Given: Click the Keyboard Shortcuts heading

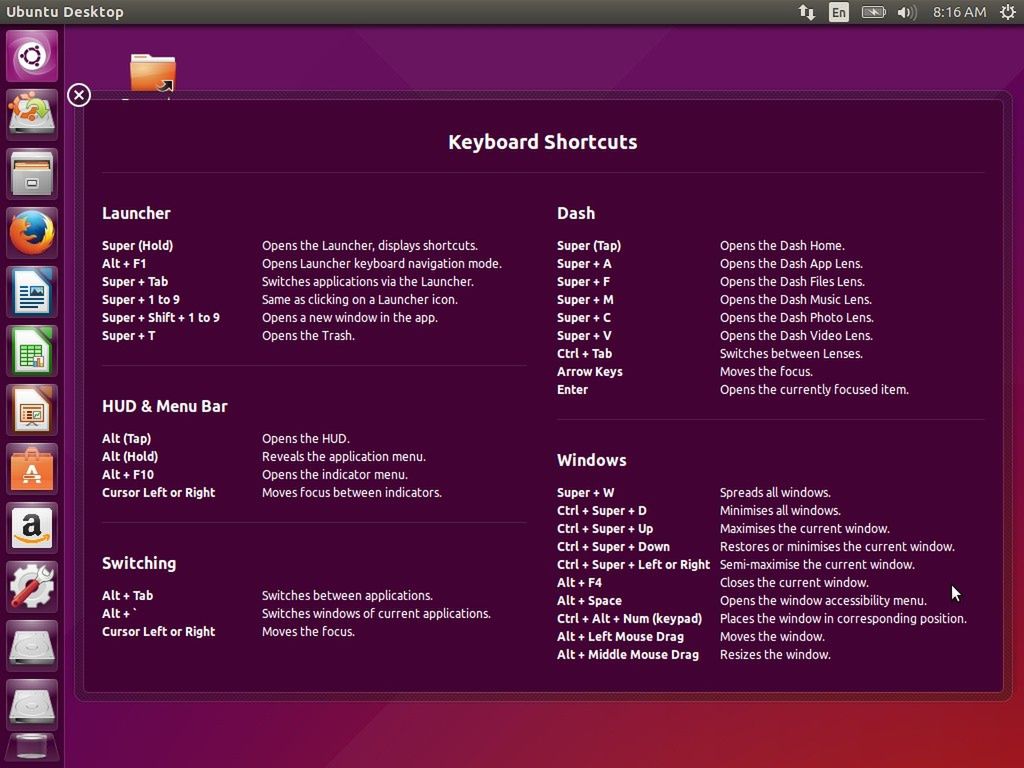Looking at the screenshot, I should tap(543, 142).
